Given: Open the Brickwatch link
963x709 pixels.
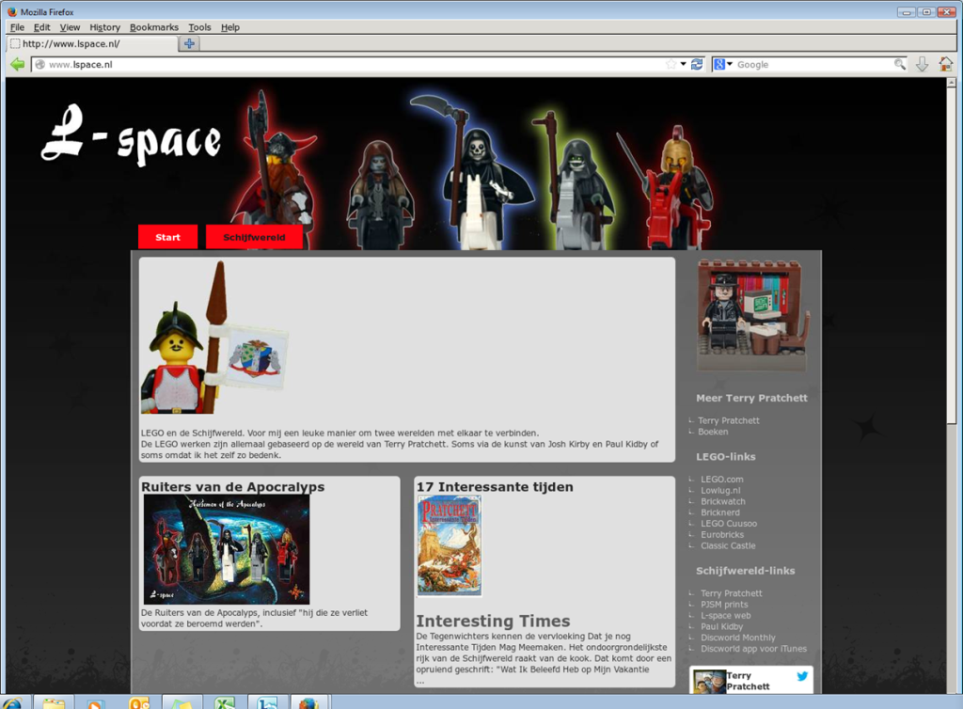Looking at the screenshot, I should 723,501.
